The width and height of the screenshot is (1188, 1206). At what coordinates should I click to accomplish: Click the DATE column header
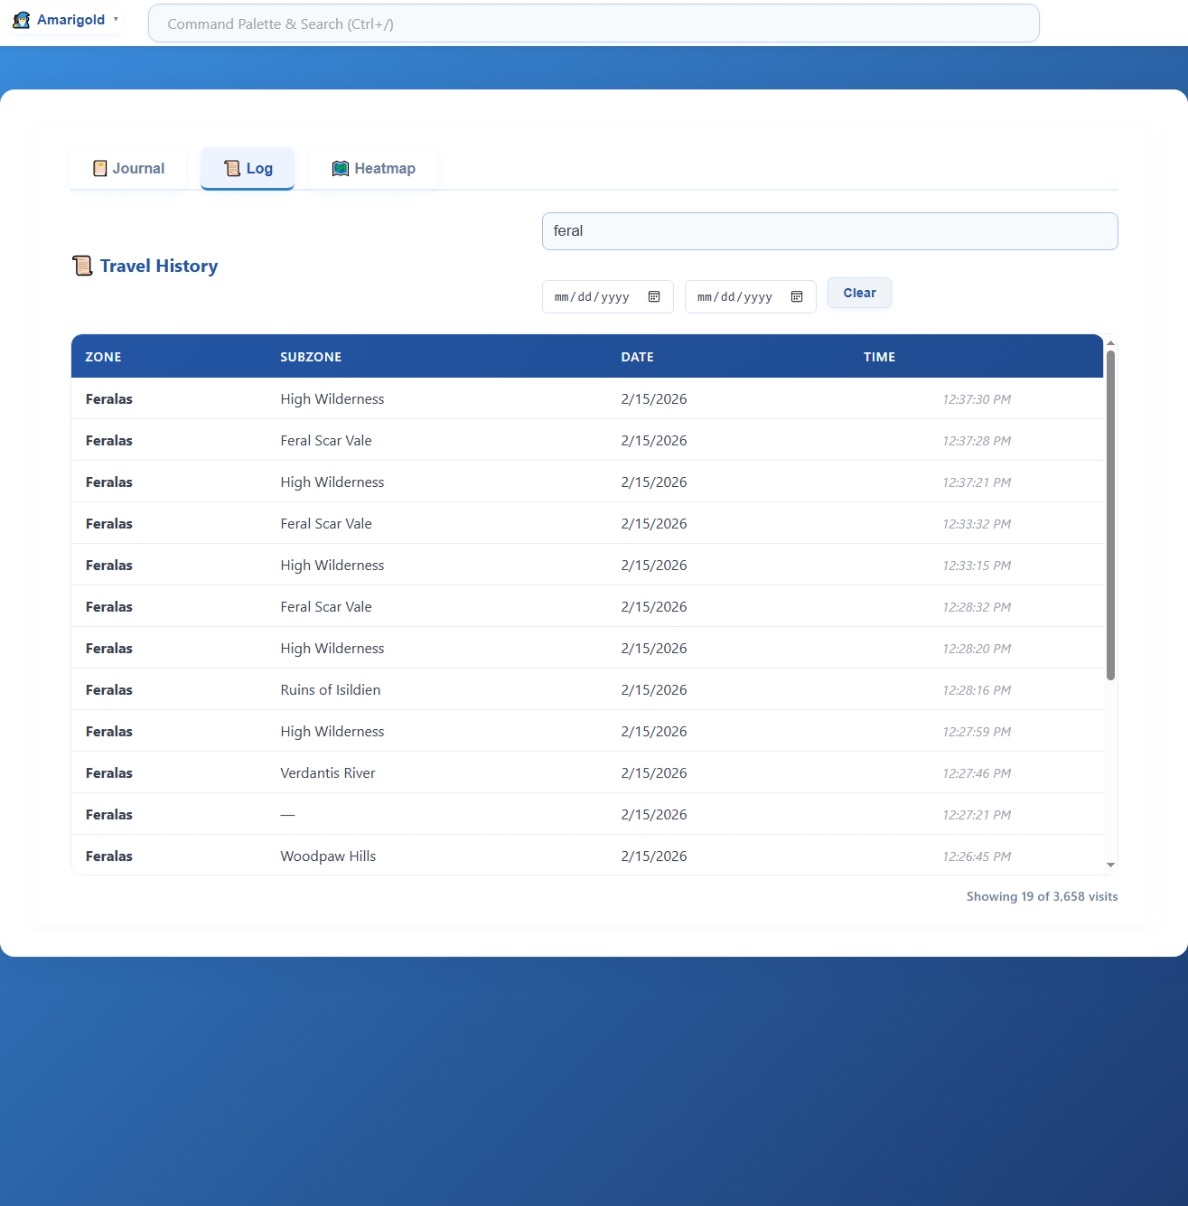(x=637, y=357)
